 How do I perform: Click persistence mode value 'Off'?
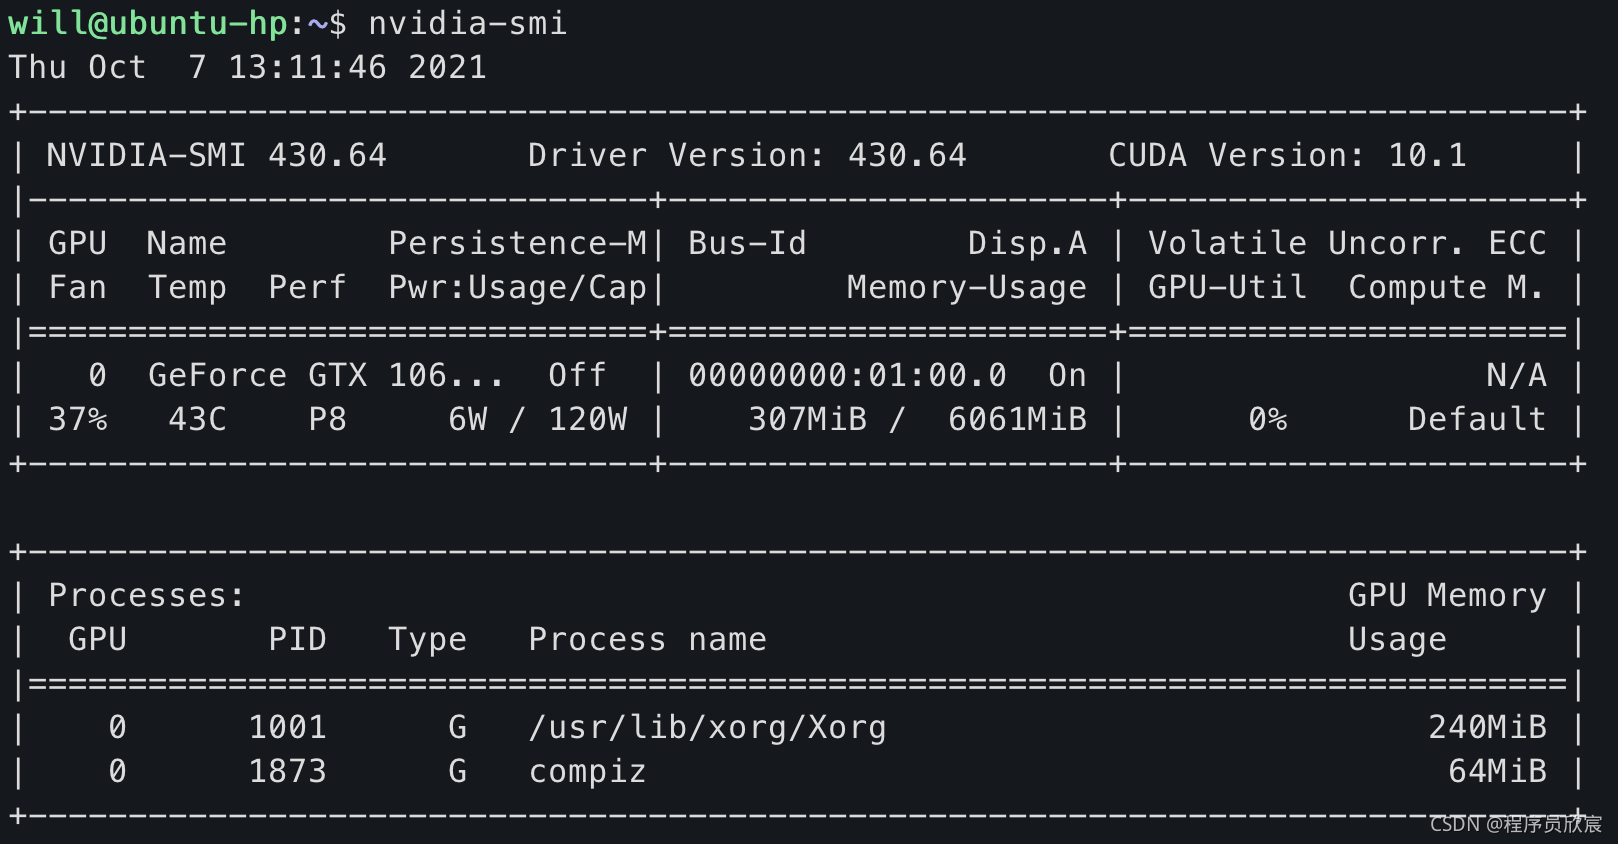(577, 375)
